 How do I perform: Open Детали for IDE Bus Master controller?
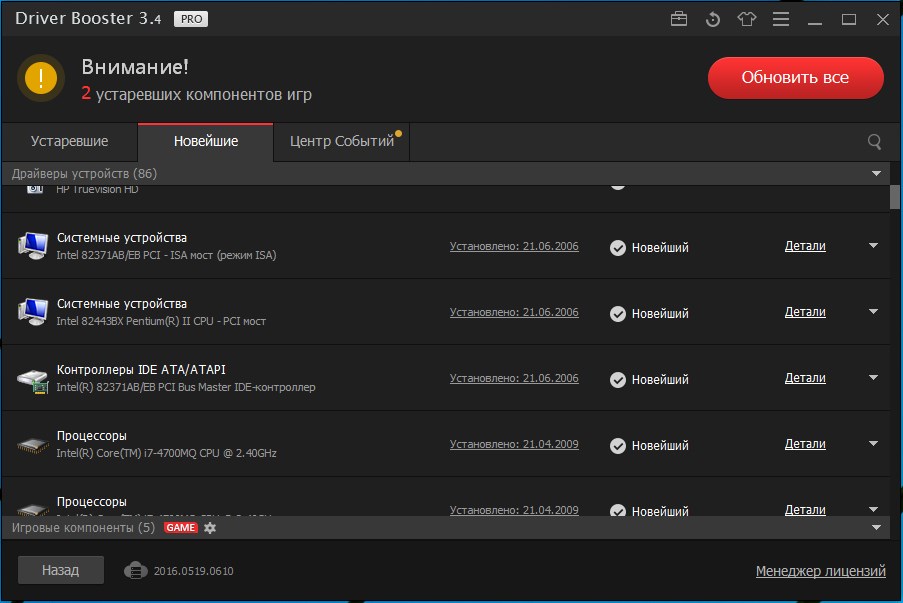point(805,378)
